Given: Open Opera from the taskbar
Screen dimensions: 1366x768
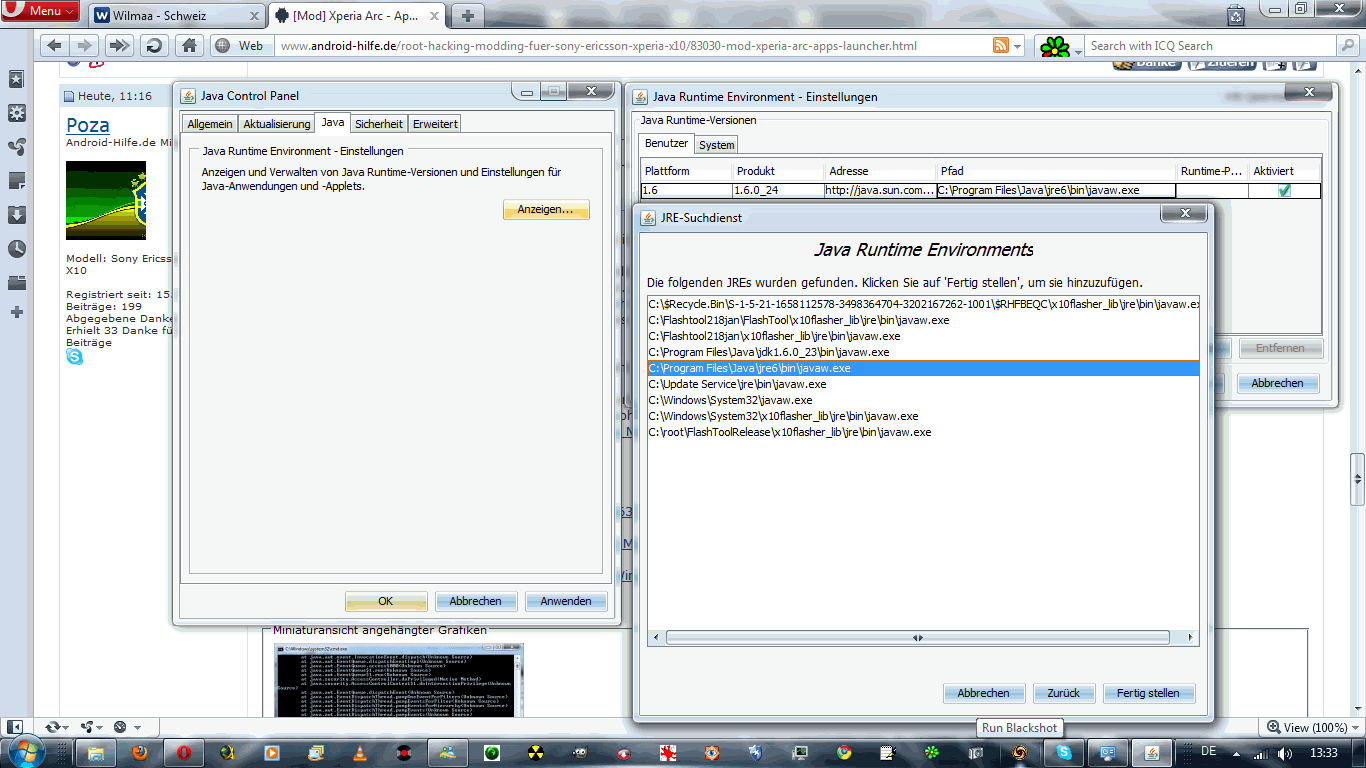Looking at the screenshot, I should tap(184, 752).
